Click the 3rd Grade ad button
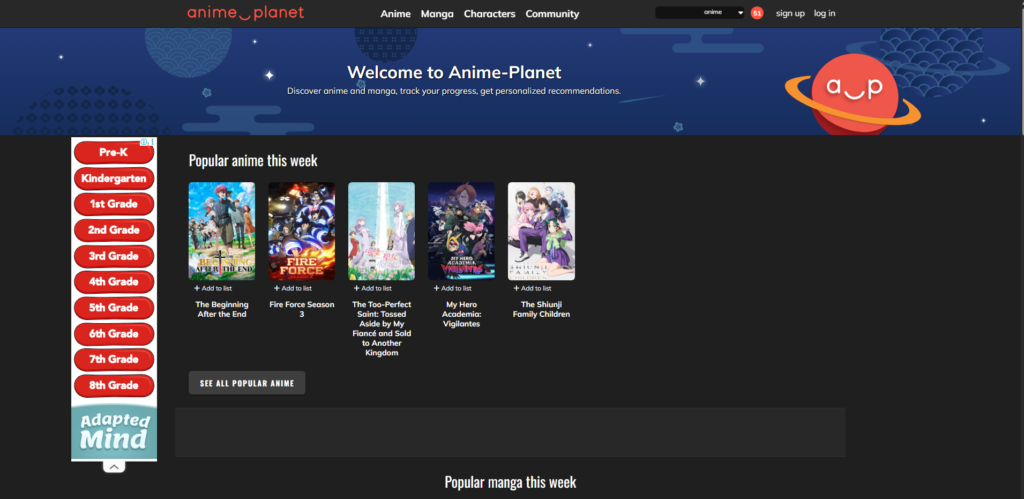The width and height of the screenshot is (1024, 499). (114, 256)
